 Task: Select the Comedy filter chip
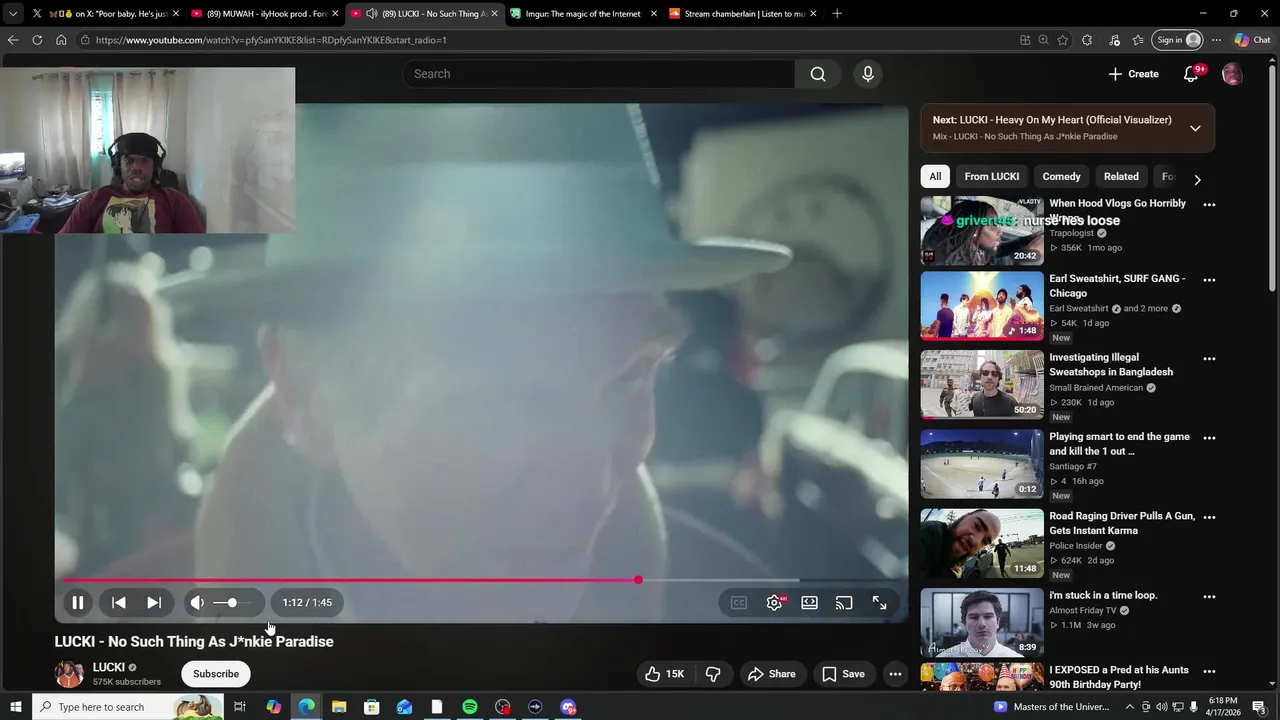point(1061,176)
